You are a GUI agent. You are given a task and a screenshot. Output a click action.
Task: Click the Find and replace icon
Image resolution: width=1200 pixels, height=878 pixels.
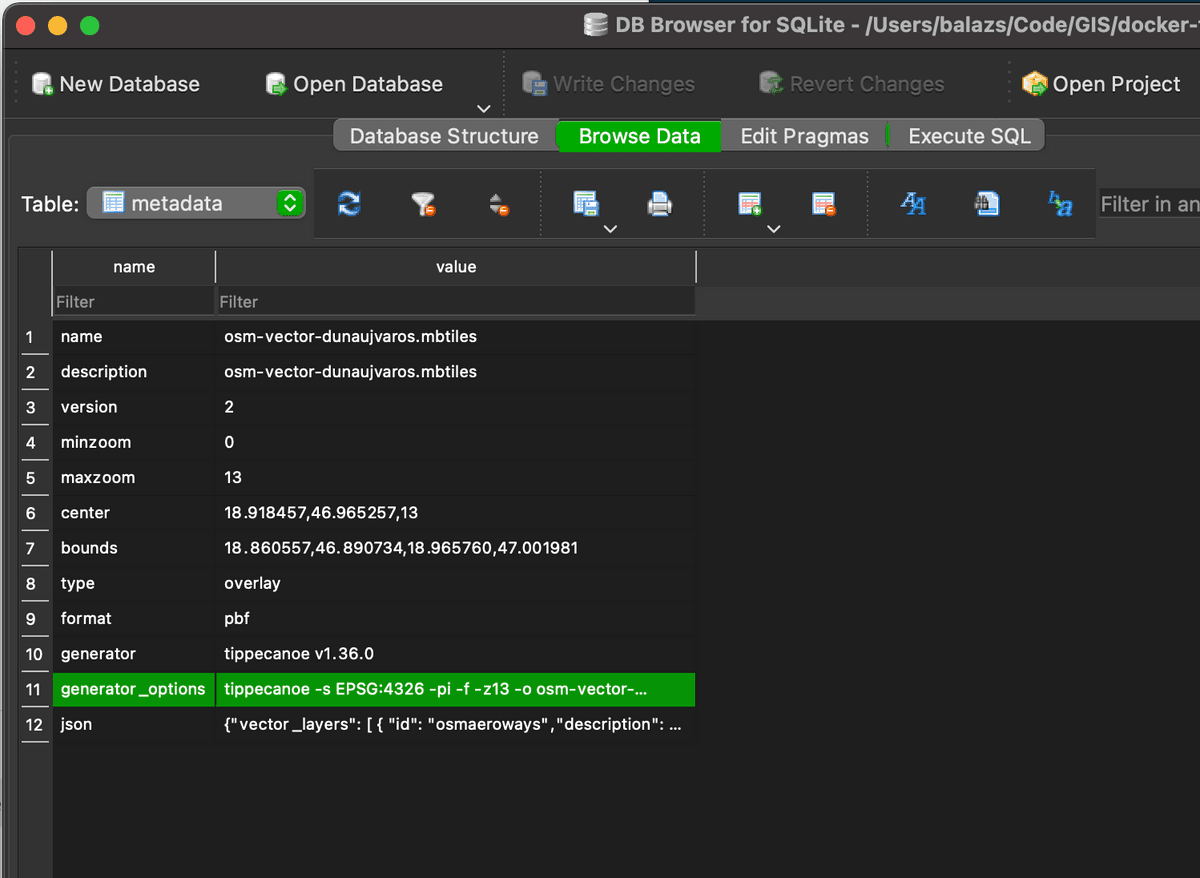[x=1060, y=204]
